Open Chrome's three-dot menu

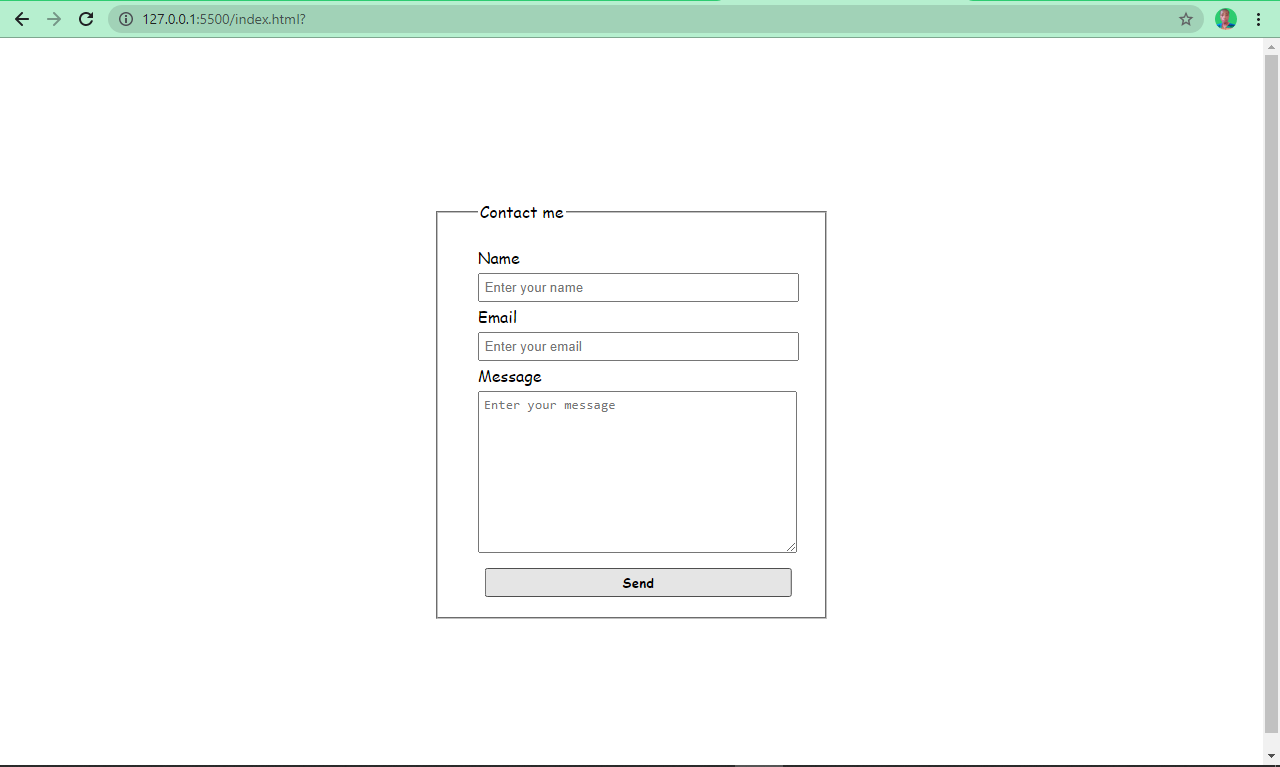pyautogui.click(x=1258, y=19)
